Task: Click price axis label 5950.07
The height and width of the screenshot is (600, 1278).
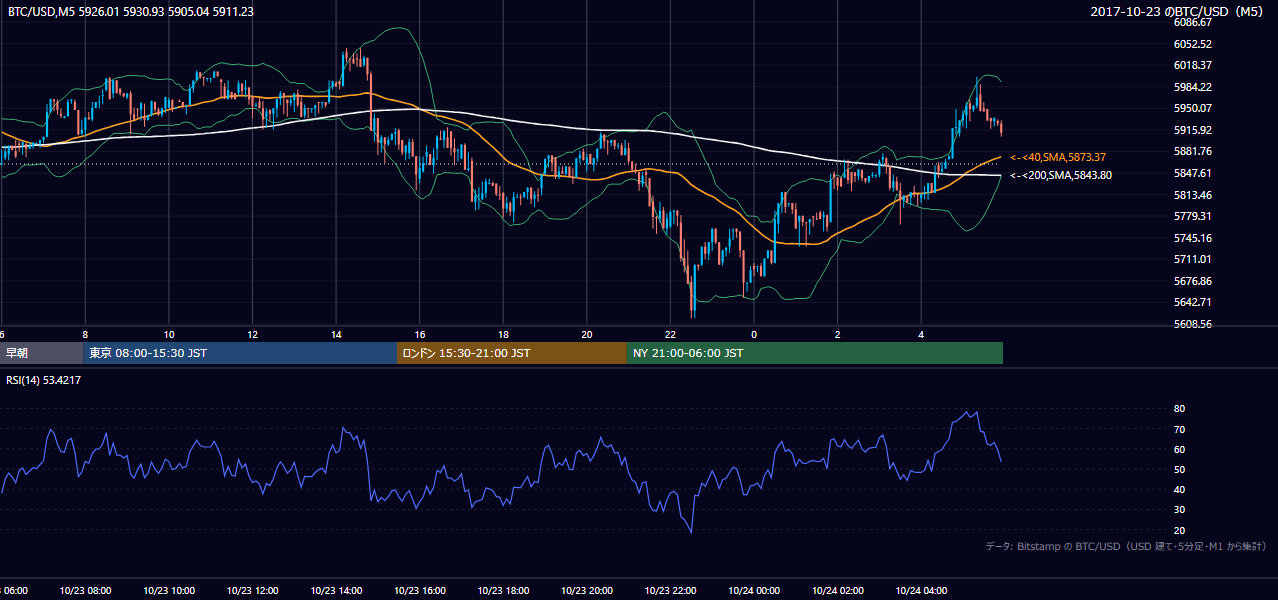Action: pyautogui.click(x=1193, y=108)
